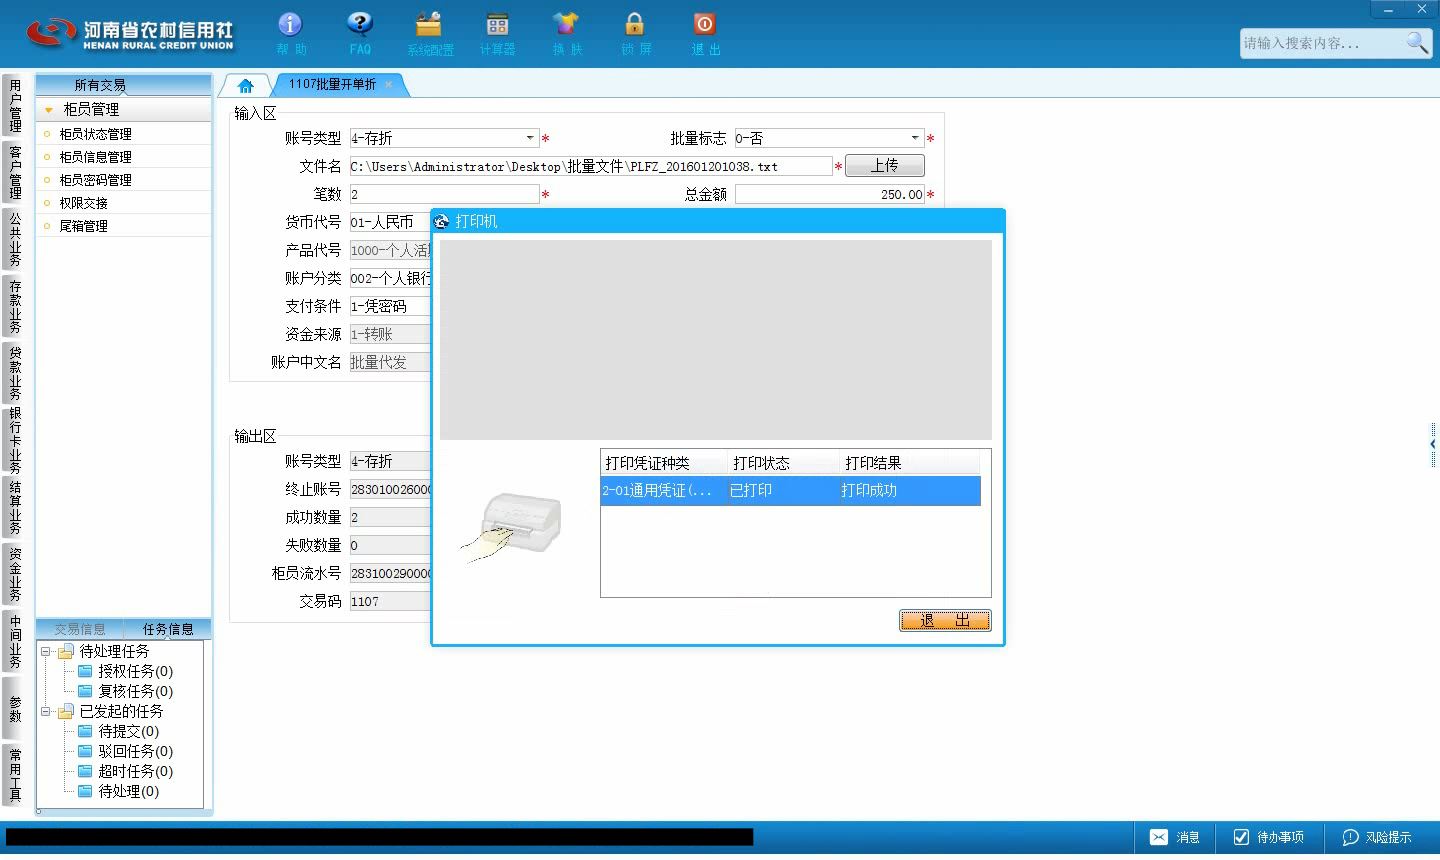Select 待处理(0) folder
Screen dimensions: 1440x860
click(119, 791)
